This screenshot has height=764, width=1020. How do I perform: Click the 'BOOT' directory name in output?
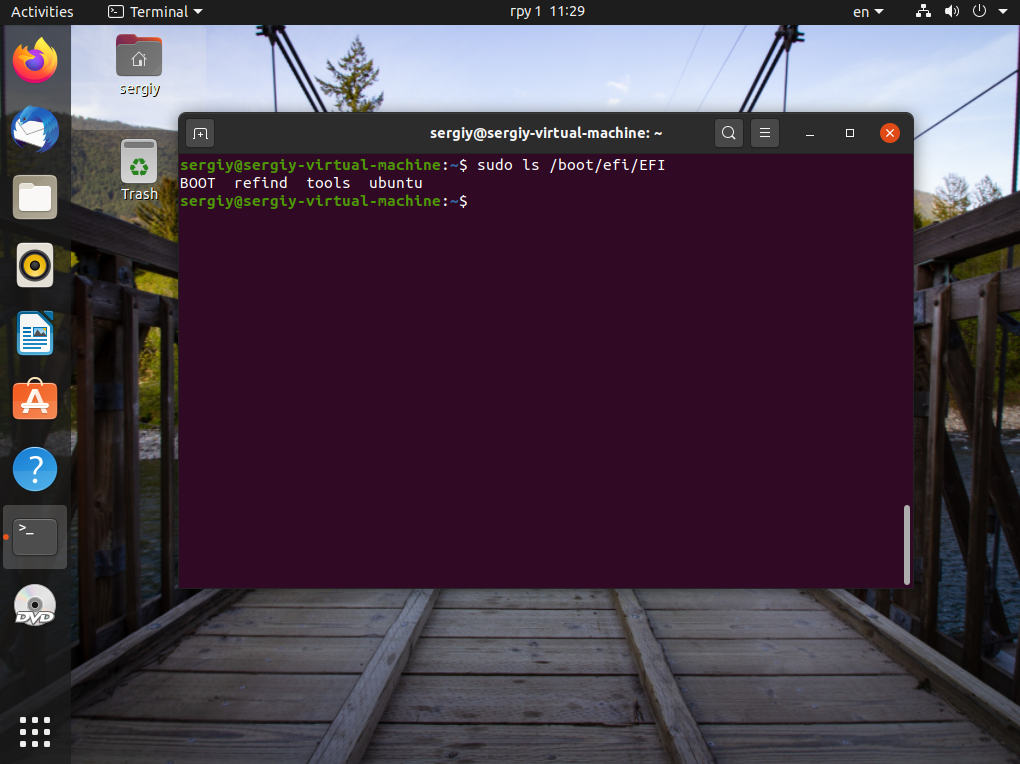point(198,184)
